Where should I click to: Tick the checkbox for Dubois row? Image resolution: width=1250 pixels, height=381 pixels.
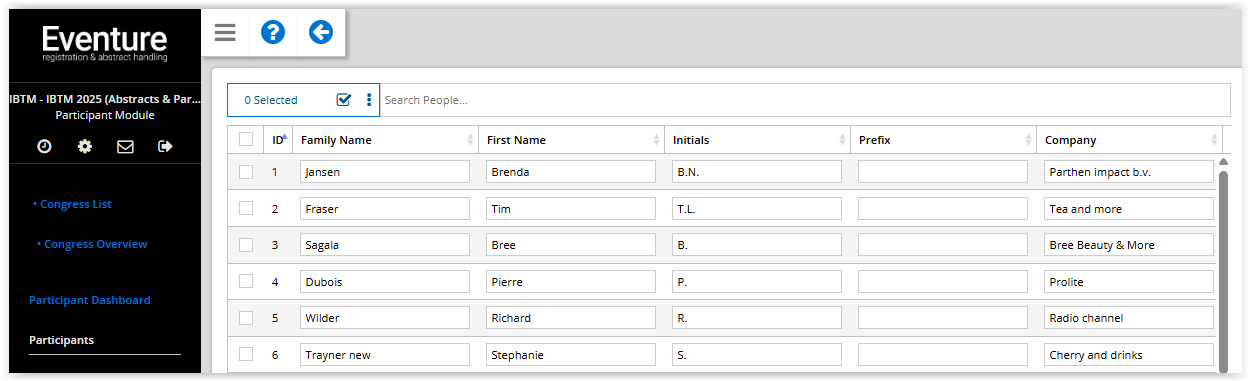[x=246, y=282]
